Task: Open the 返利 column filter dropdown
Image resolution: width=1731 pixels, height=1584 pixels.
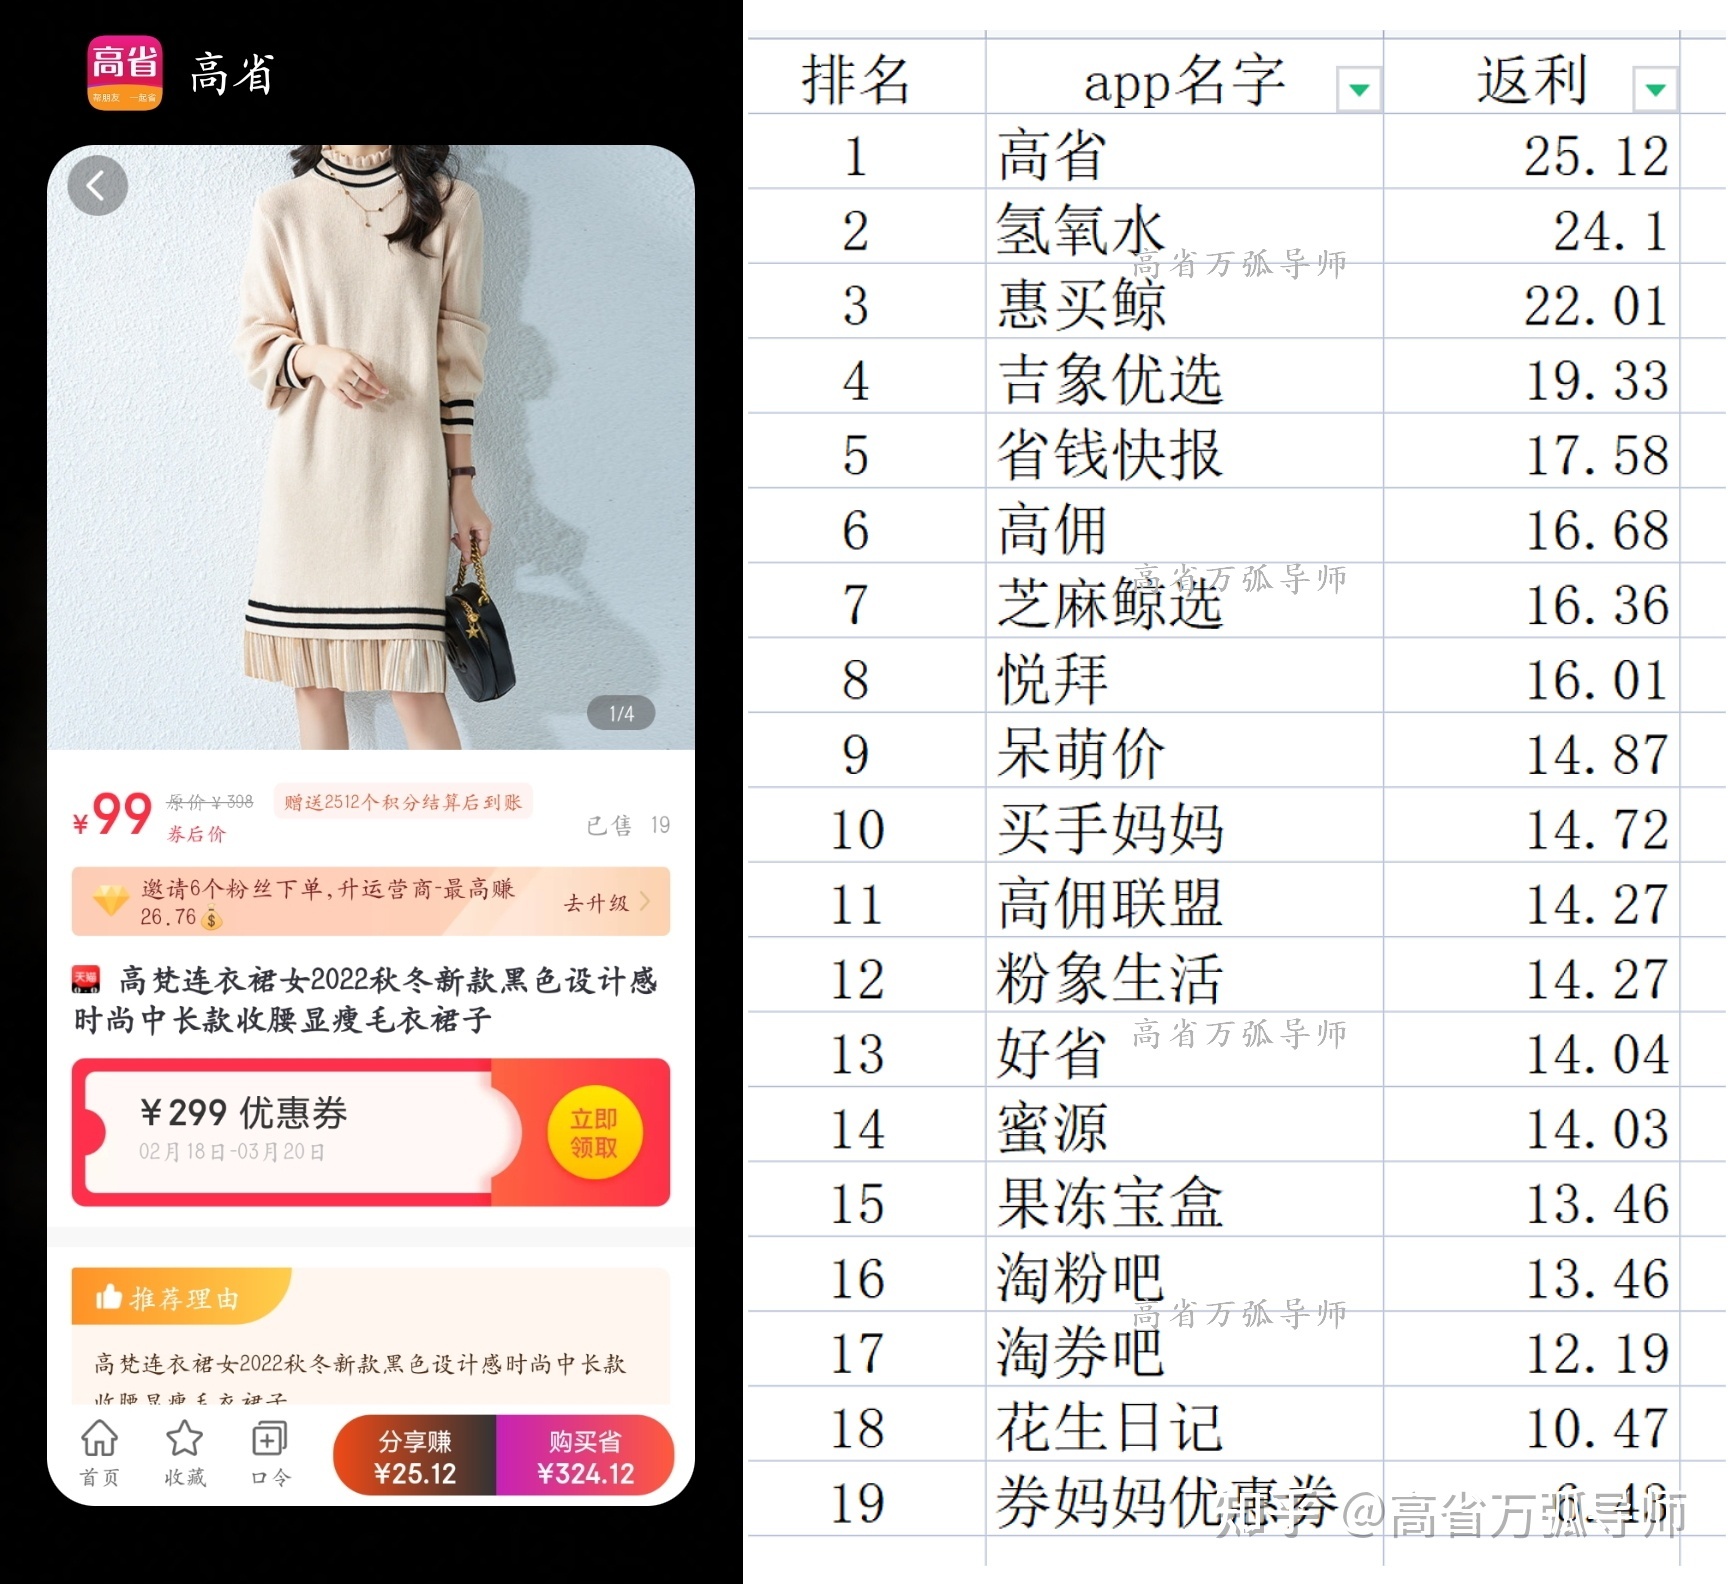Action: click(1654, 89)
